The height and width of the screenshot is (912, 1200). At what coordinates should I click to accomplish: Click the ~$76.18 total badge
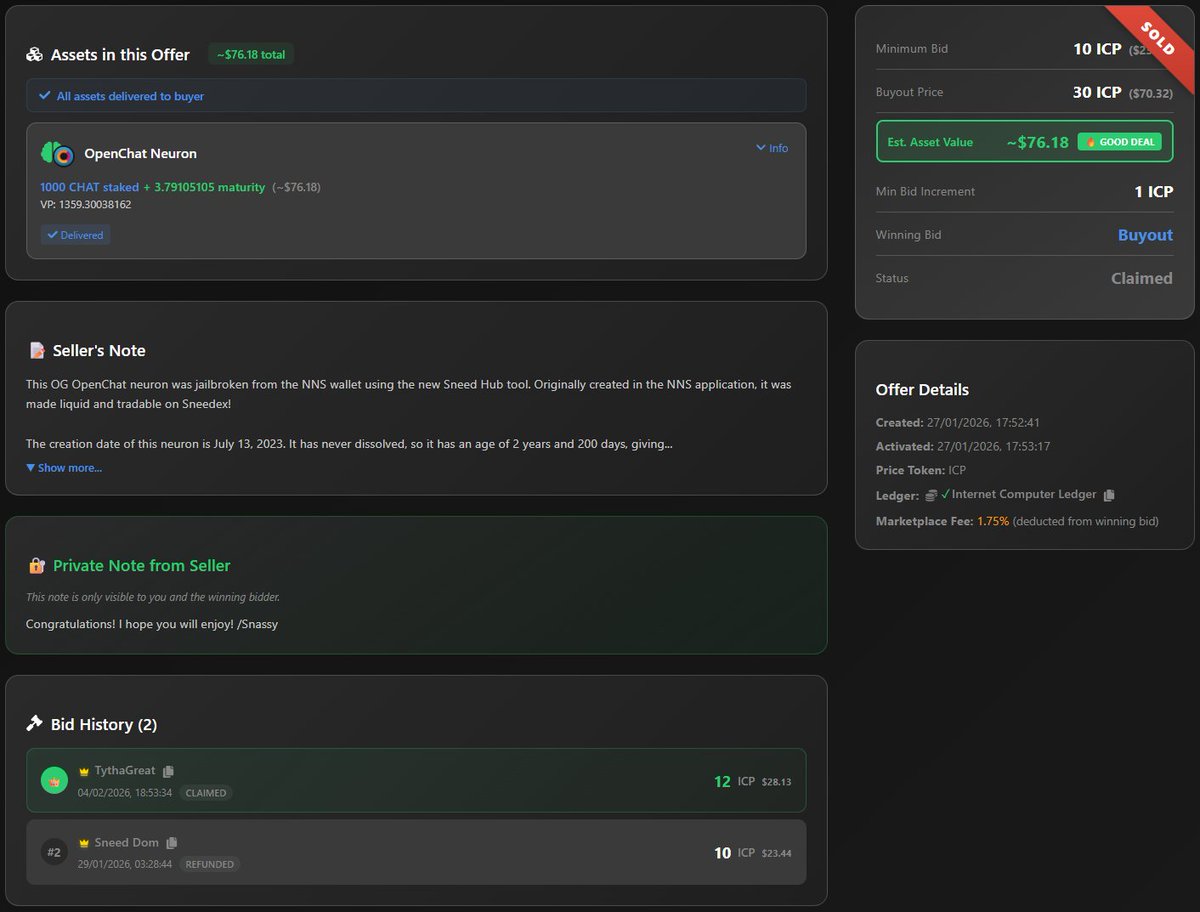tap(251, 55)
